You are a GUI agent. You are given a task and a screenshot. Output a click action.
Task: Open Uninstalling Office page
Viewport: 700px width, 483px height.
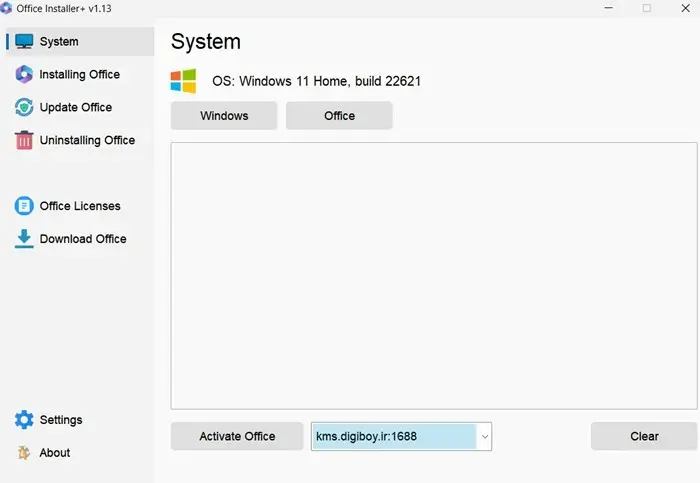click(87, 140)
